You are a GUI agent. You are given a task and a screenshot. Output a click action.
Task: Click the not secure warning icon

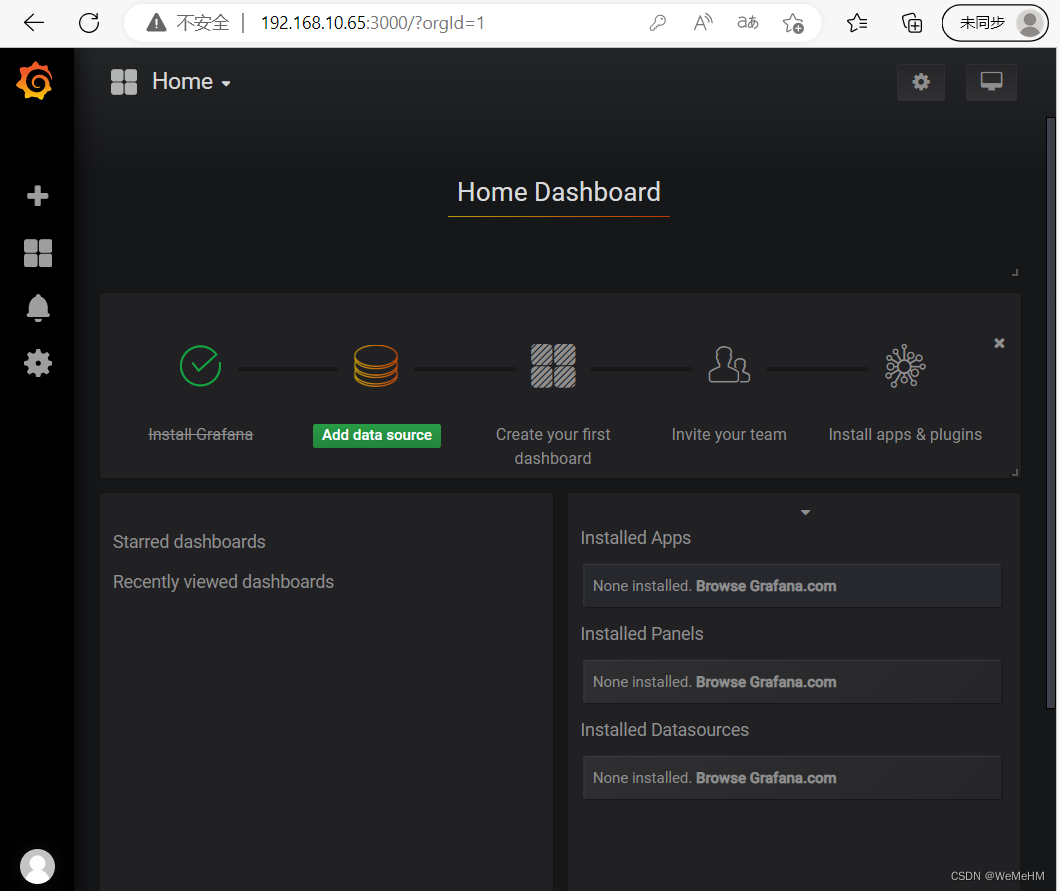(x=156, y=23)
